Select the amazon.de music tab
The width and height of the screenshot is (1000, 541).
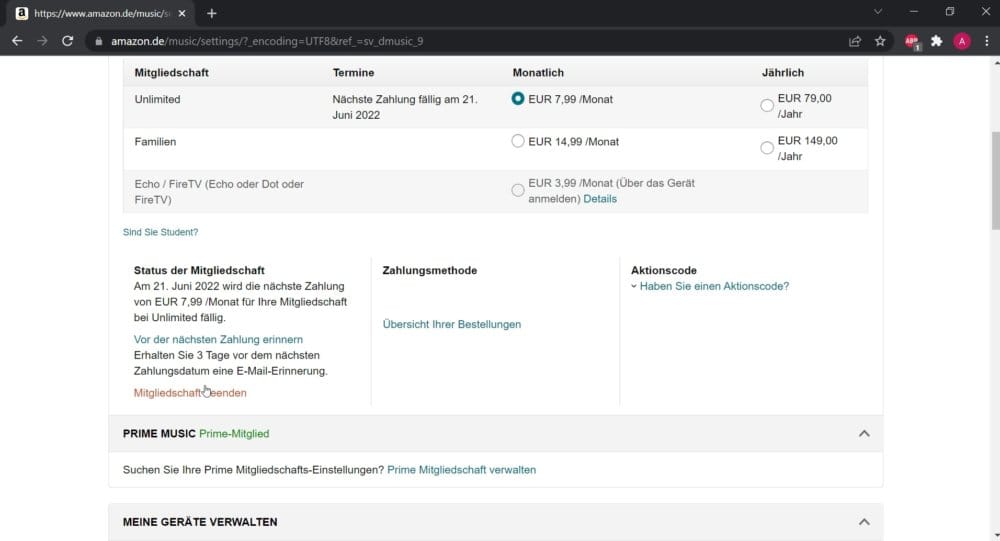coord(102,13)
